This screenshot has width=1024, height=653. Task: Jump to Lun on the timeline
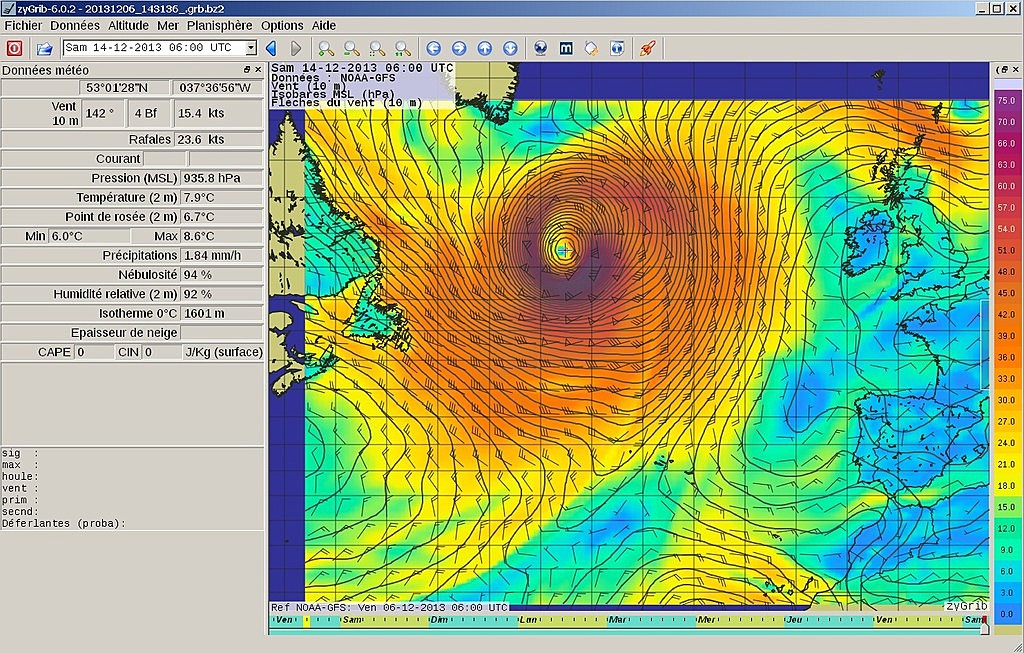click(x=528, y=620)
